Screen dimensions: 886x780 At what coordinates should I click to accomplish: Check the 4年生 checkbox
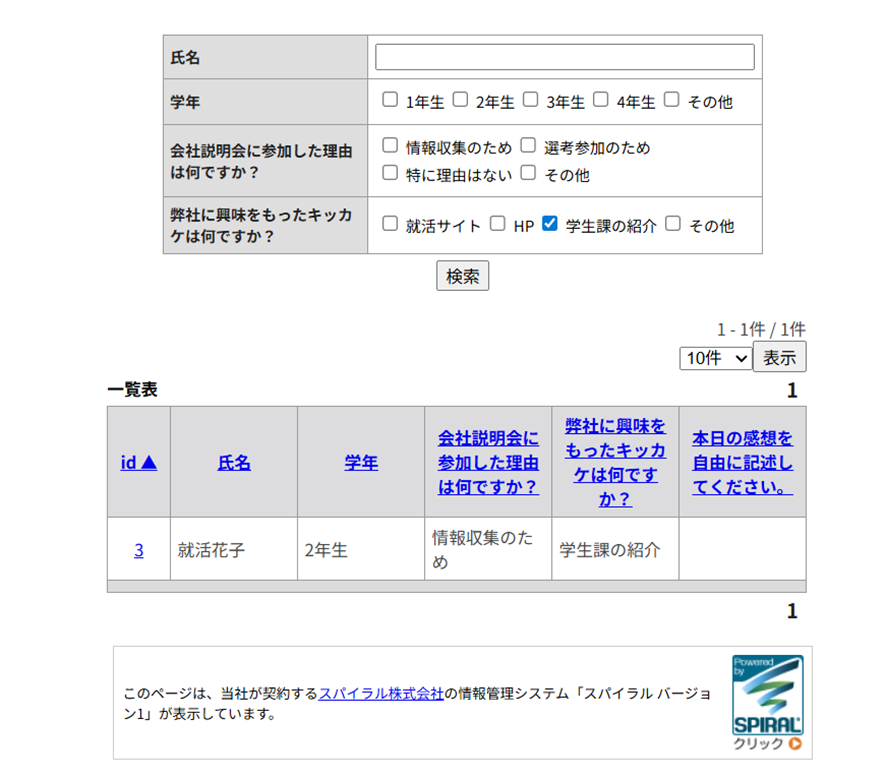coord(601,100)
